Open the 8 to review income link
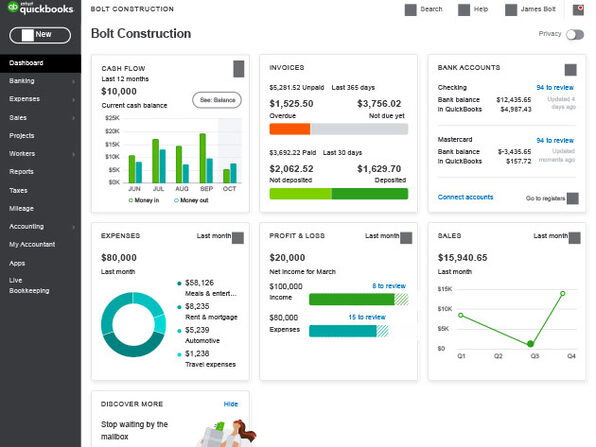596x447 pixels. coord(389,286)
